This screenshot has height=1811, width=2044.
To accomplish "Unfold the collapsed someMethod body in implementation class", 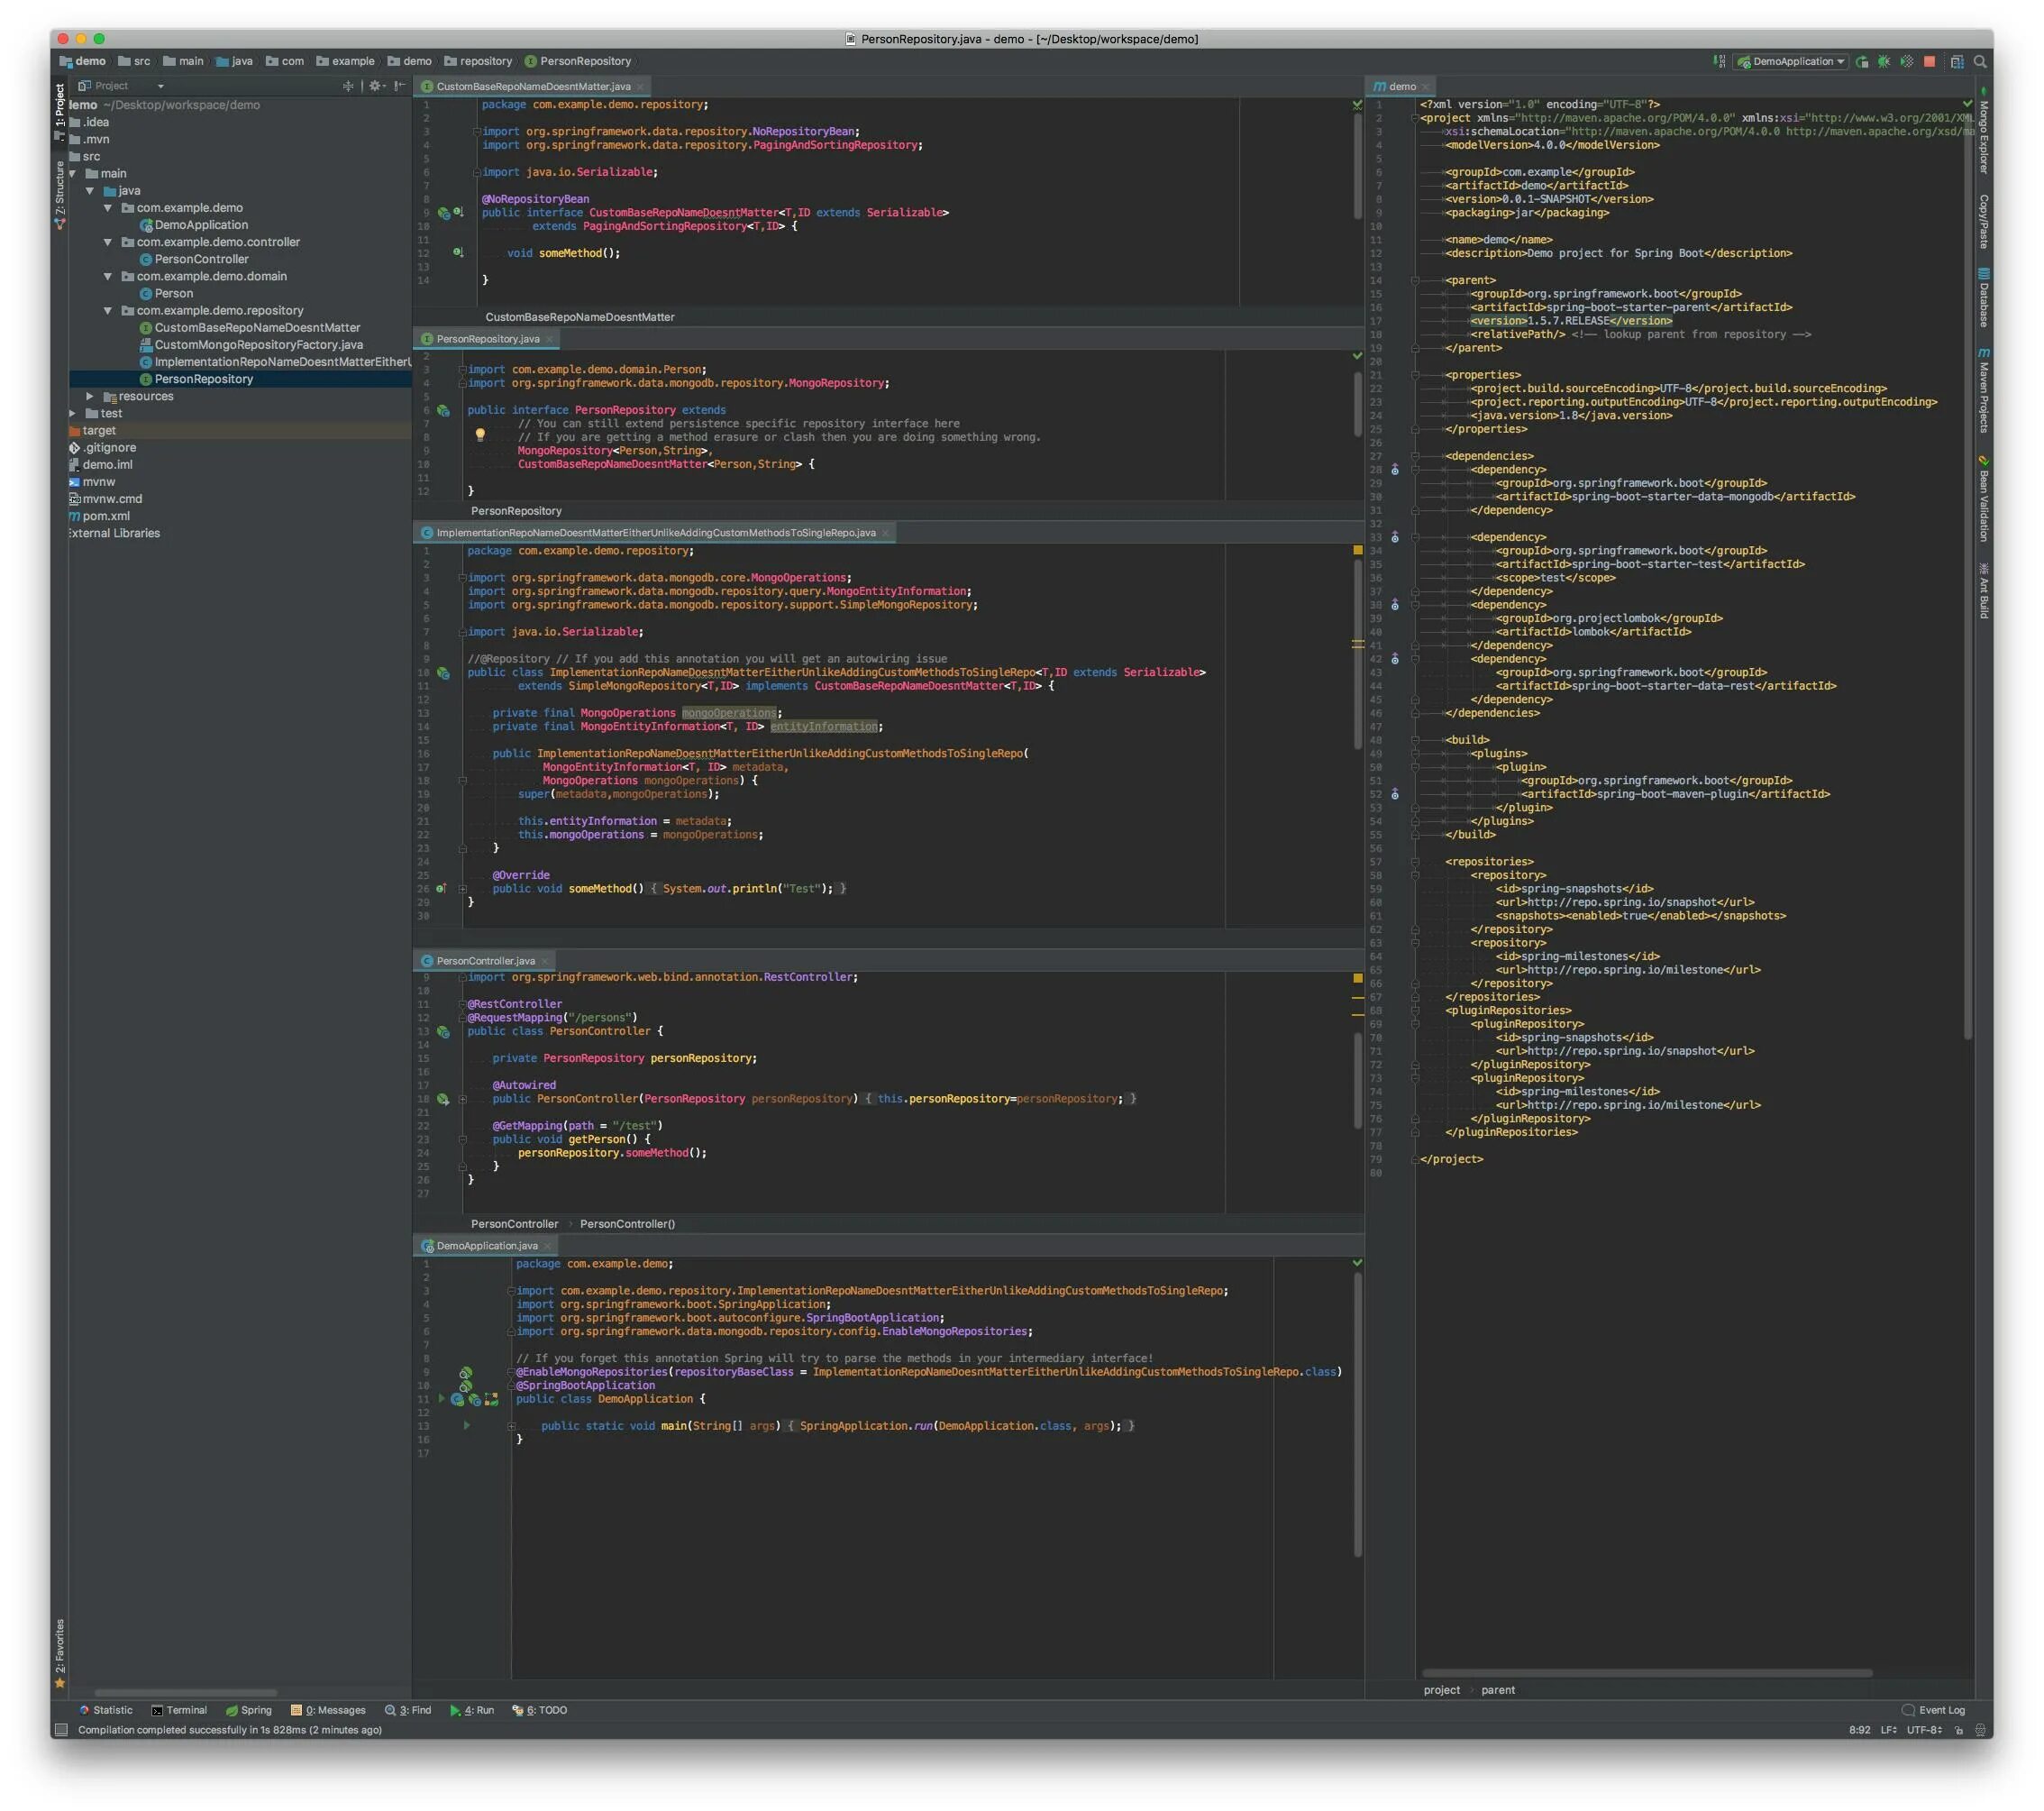I will coord(462,889).
